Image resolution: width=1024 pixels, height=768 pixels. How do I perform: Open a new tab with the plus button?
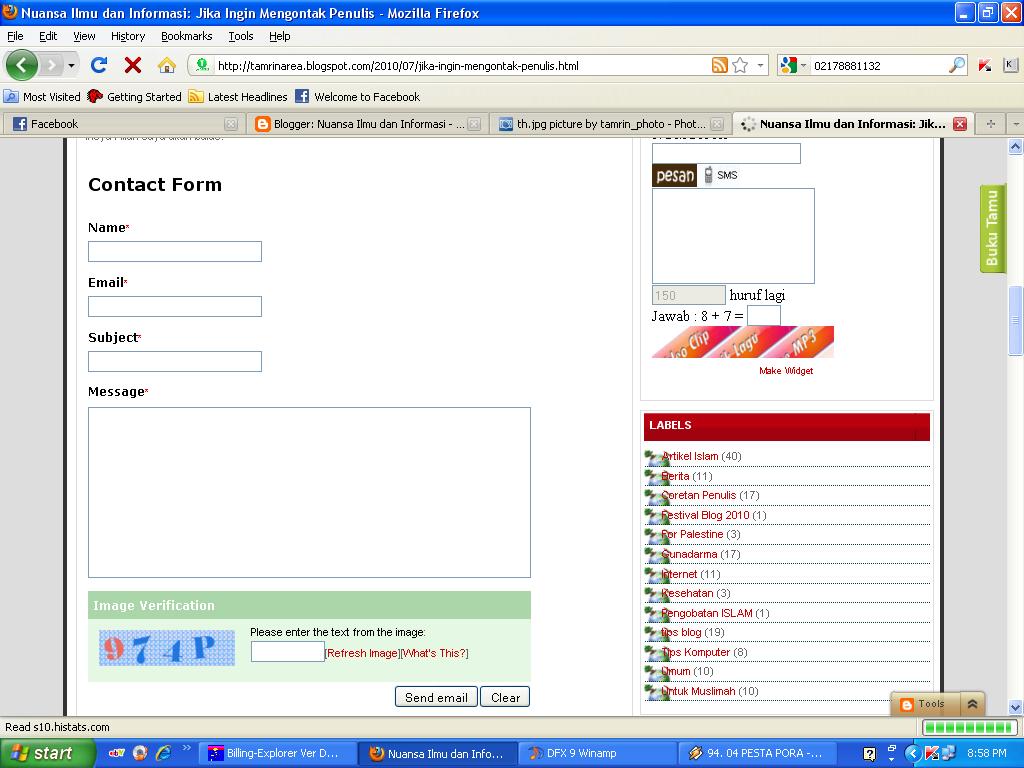tap(991, 124)
